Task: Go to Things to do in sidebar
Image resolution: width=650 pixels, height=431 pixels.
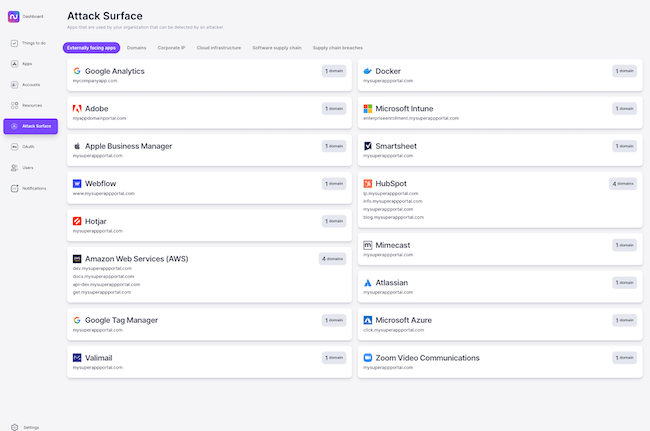Action: coord(30,43)
